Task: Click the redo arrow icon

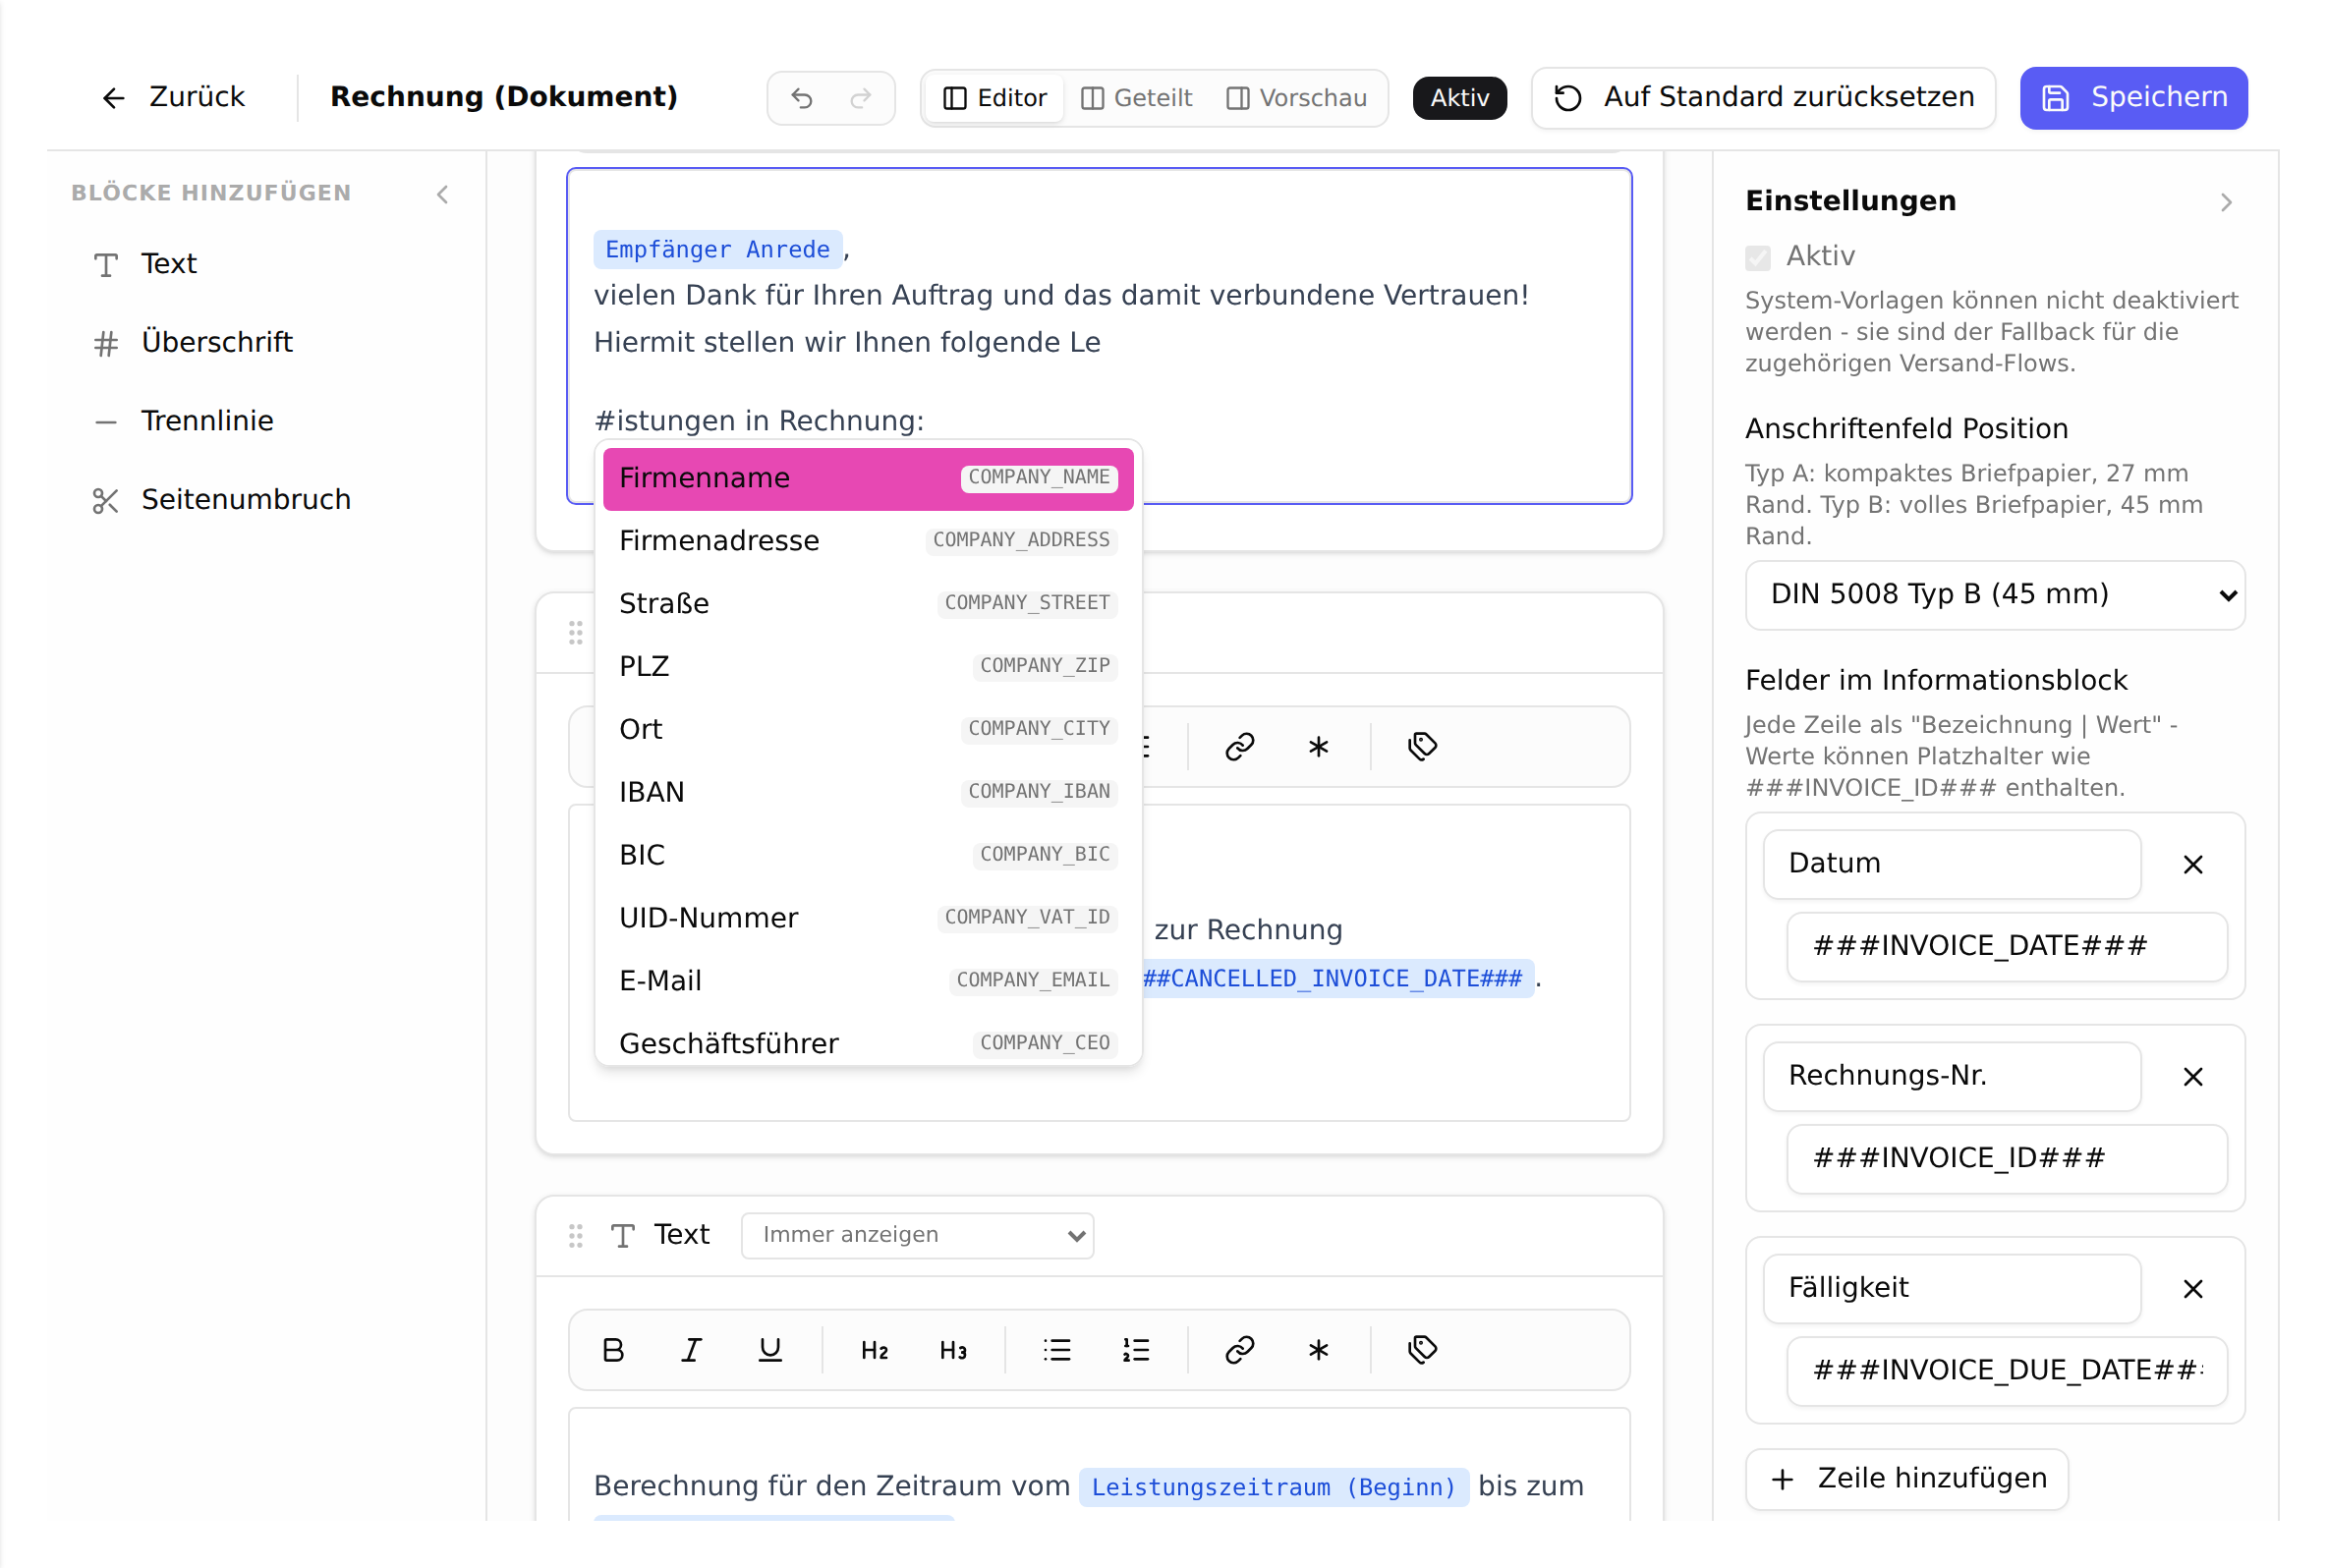Action: coord(860,98)
